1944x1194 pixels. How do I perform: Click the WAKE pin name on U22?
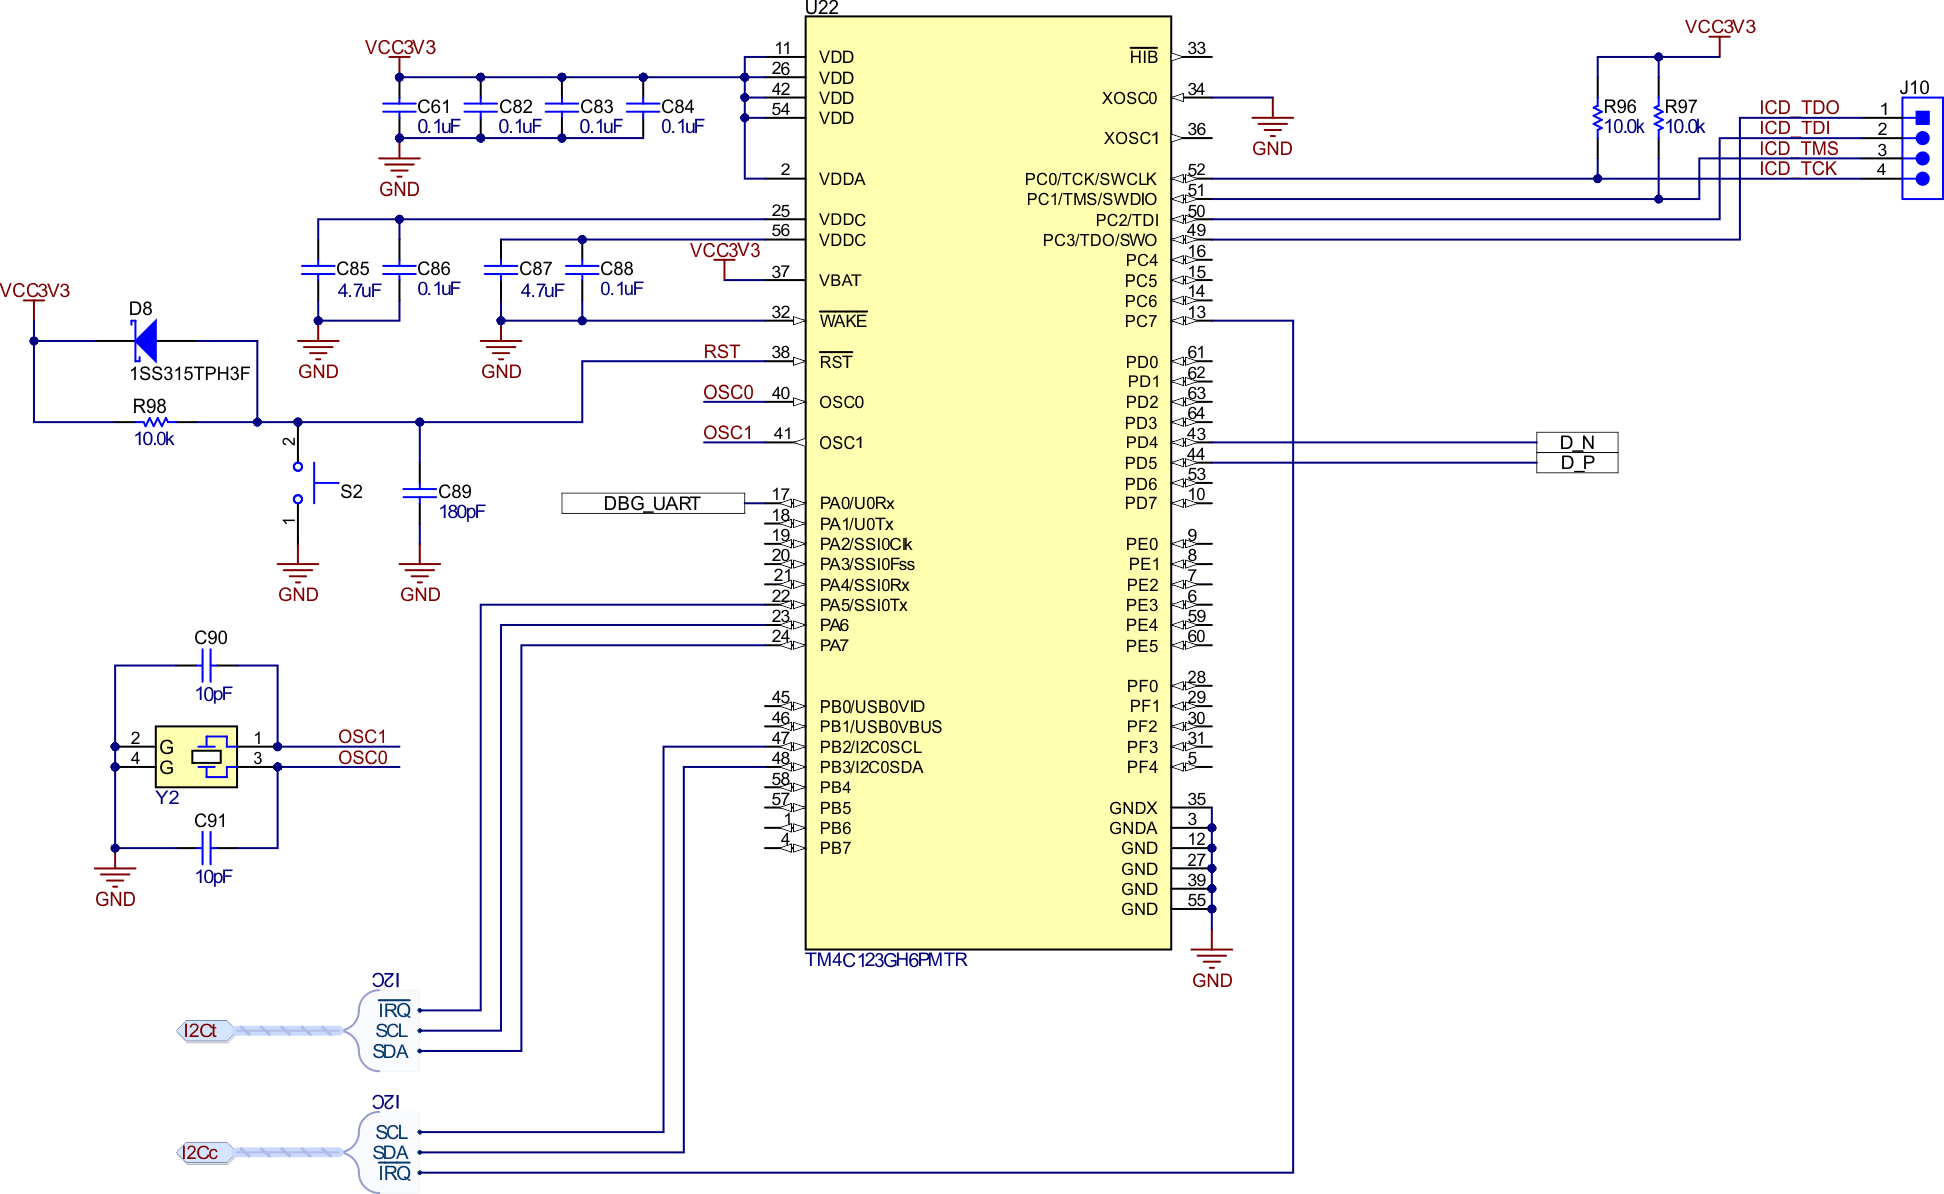pyautogui.click(x=843, y=320)
